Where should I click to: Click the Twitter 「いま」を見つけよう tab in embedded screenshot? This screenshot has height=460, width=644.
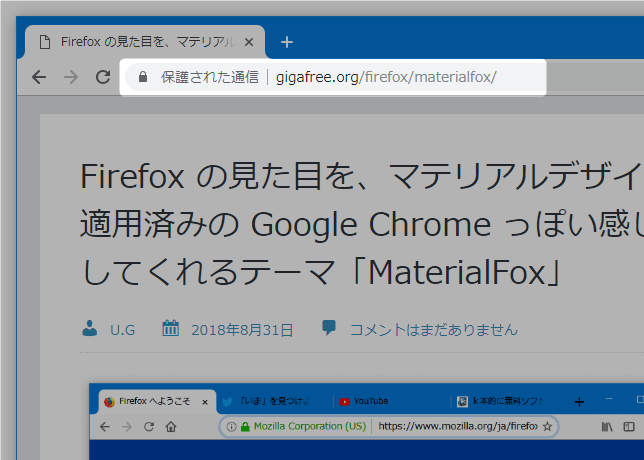click(x=274, y=401)
